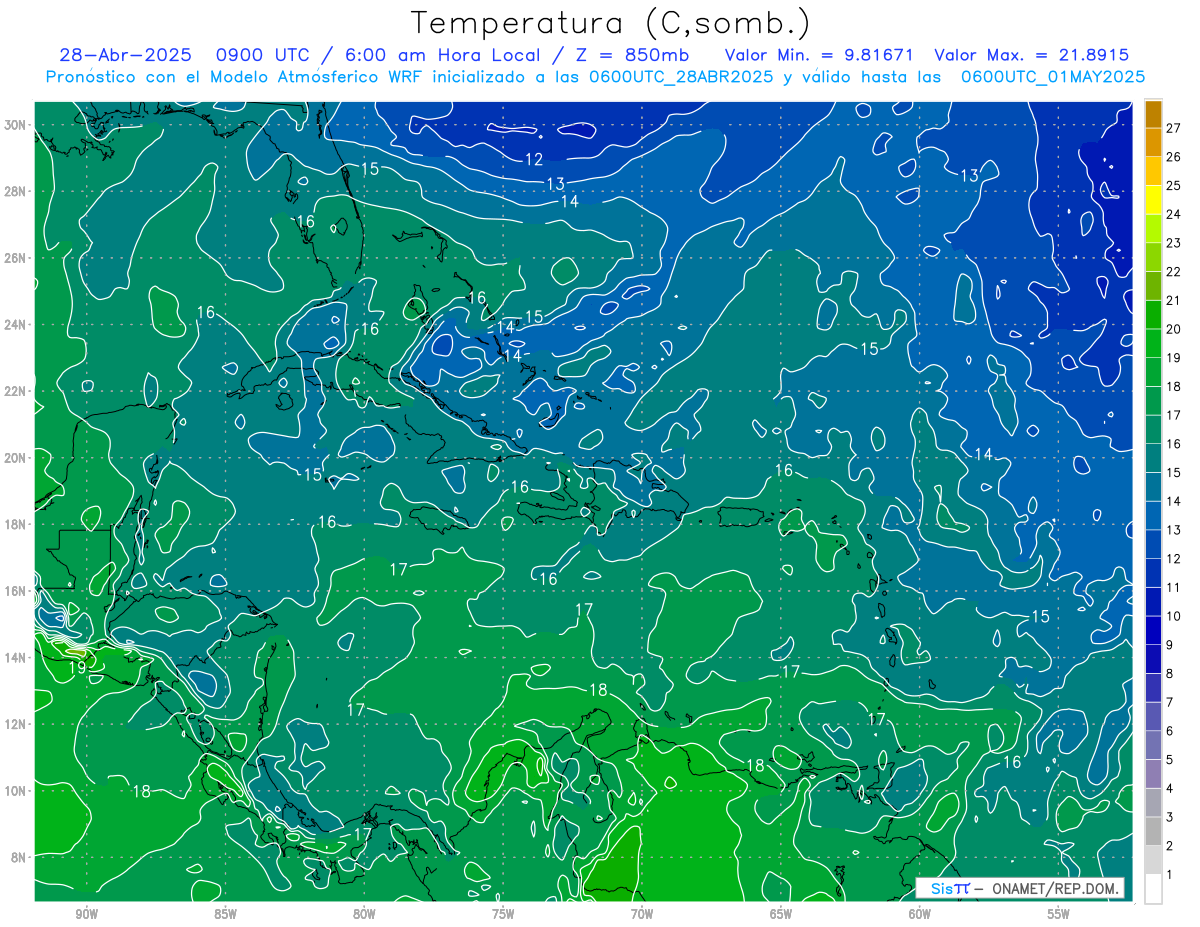Click the color scale label "23"
The width and height of the screenshot is (1200, 927).
(1174, 243)
